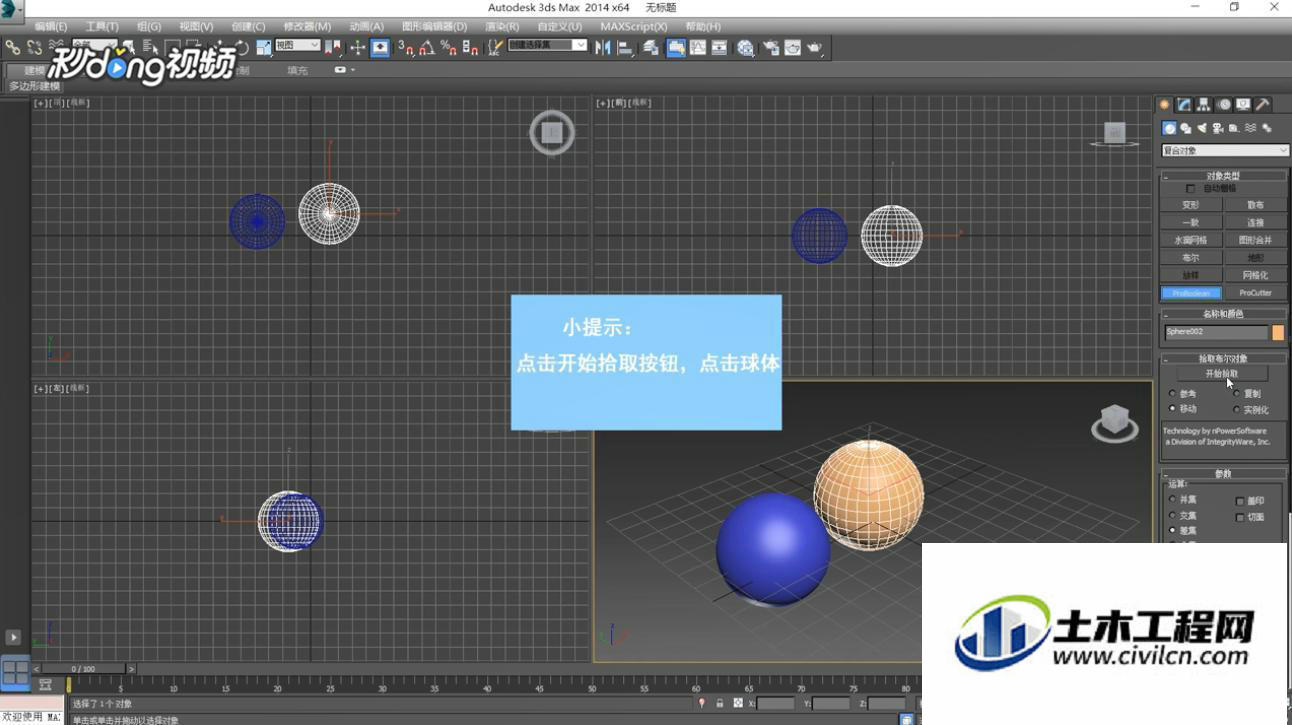
Task: Open the MAXScript(X) menu
Action: coord(634,26)
